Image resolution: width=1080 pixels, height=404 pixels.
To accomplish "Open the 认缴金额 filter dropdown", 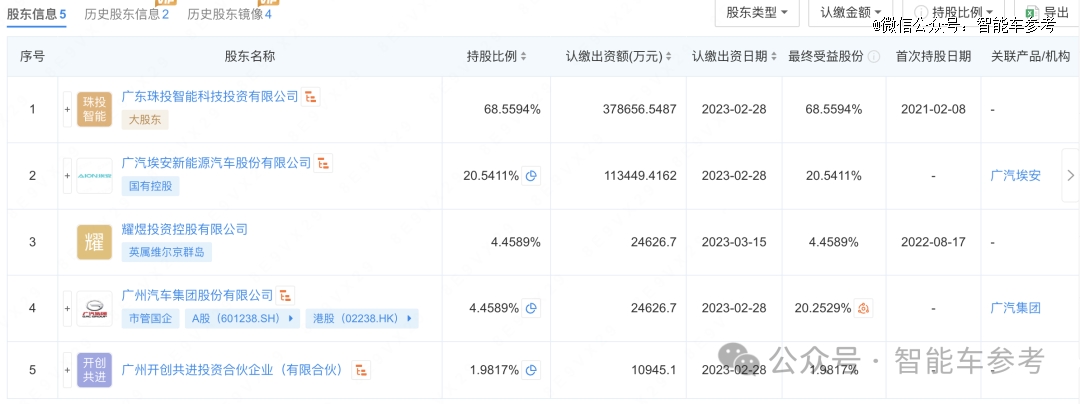I will pyautogui.click(x=851, y=12).
